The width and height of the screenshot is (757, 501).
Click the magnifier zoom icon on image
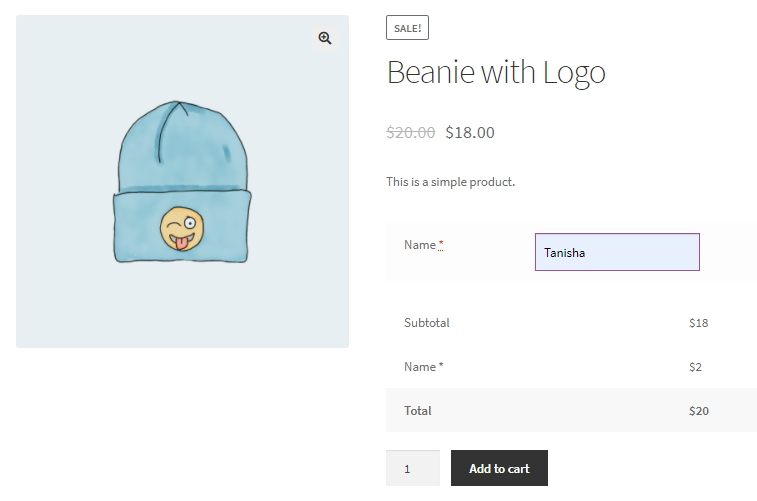coord(325,38)
